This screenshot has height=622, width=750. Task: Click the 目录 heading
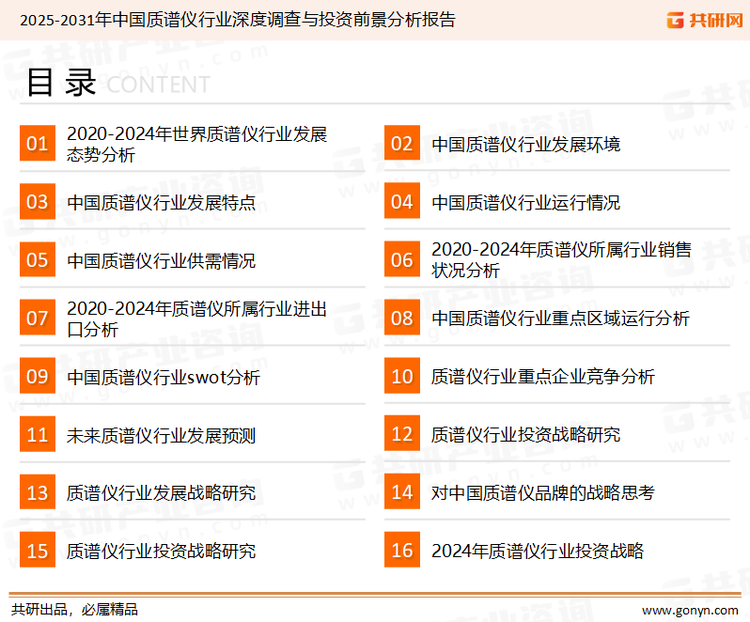click(61, 83)
